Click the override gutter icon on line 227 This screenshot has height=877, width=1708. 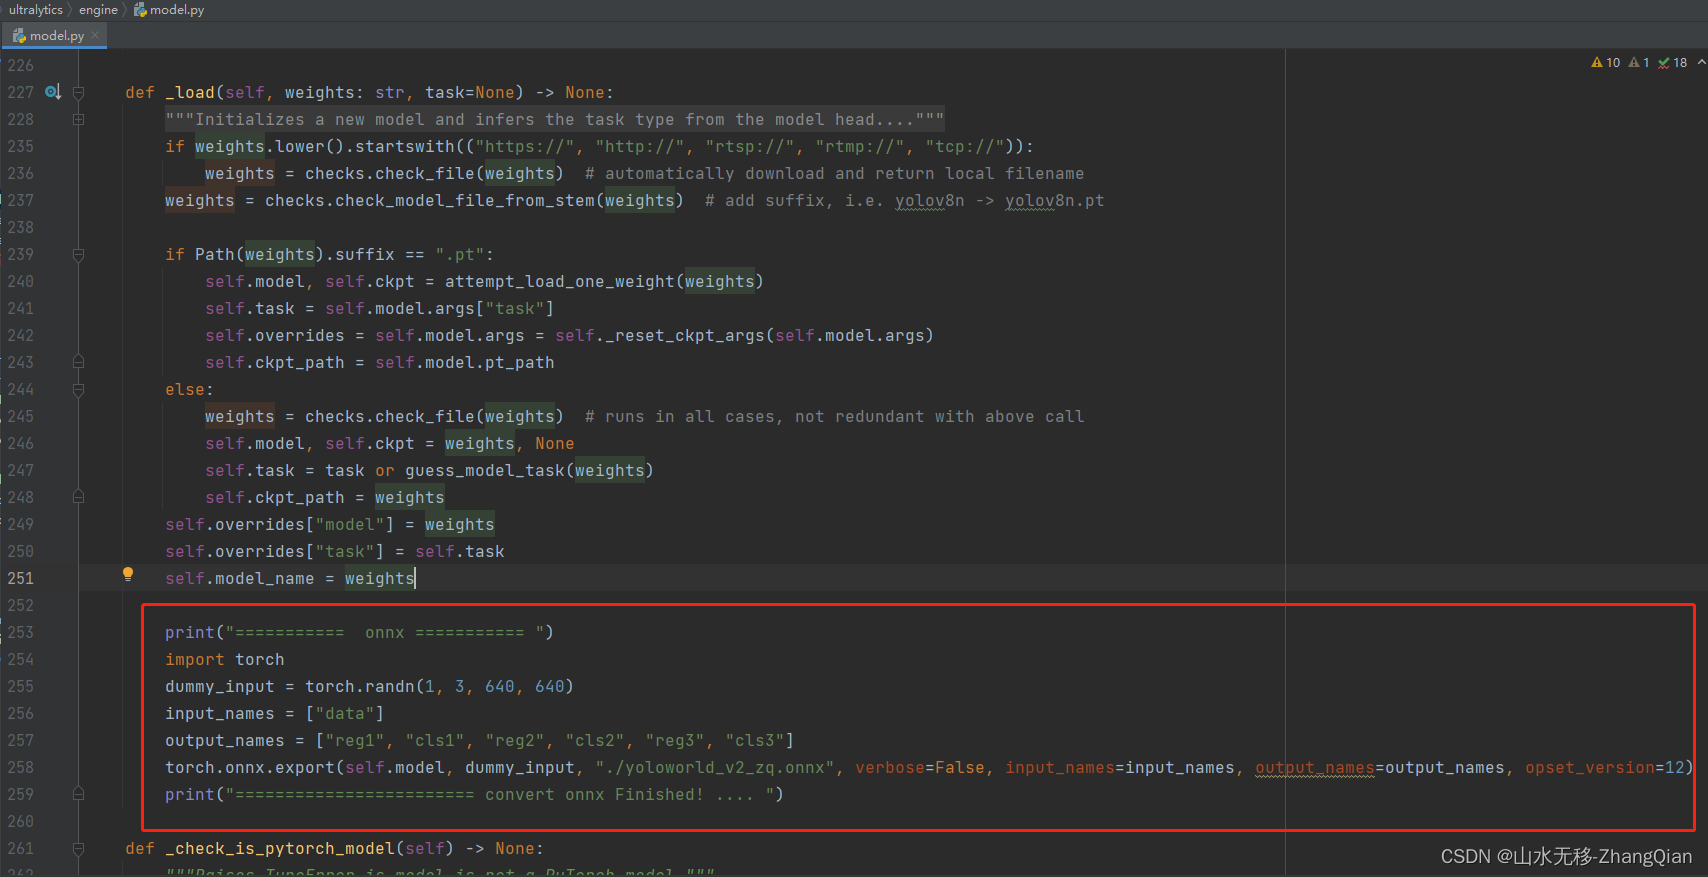tap(53, 92)
